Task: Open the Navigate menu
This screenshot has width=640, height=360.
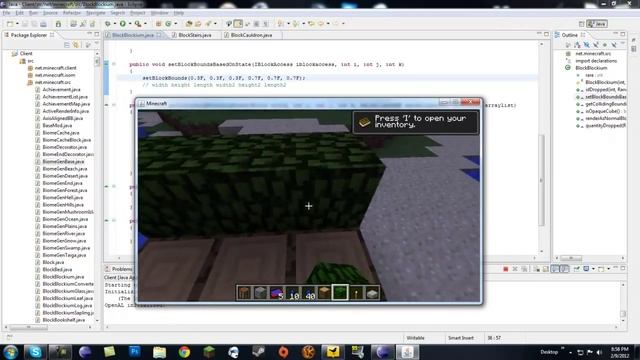Action: (x=96, y=13)
